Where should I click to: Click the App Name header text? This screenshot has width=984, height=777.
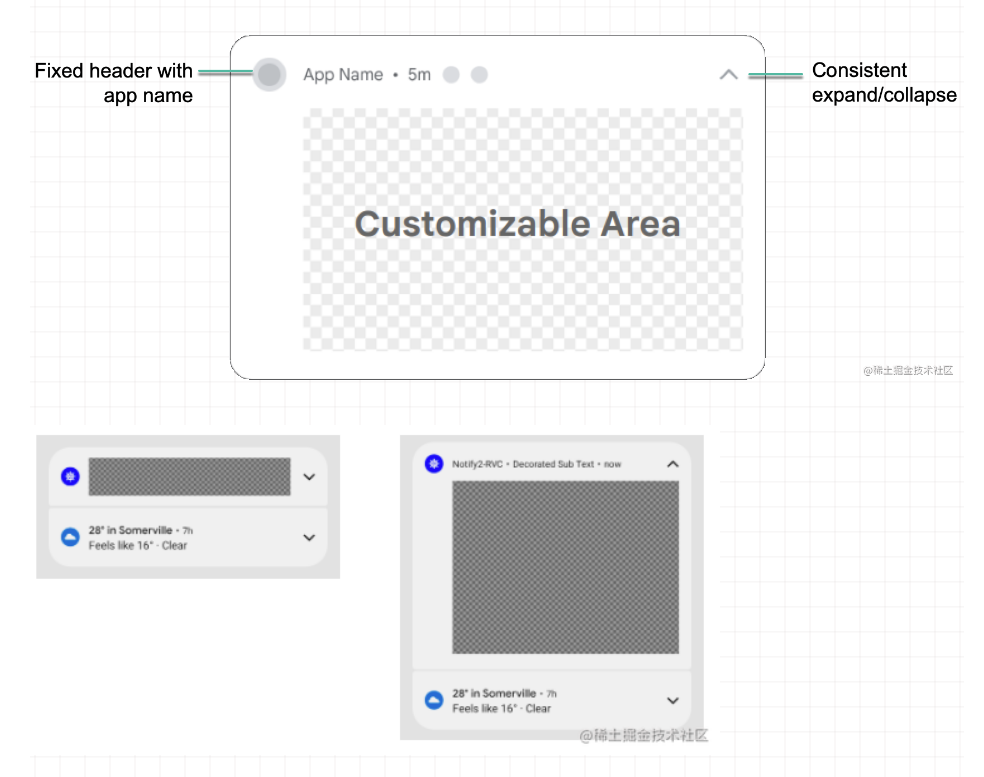tap(343, 75)
